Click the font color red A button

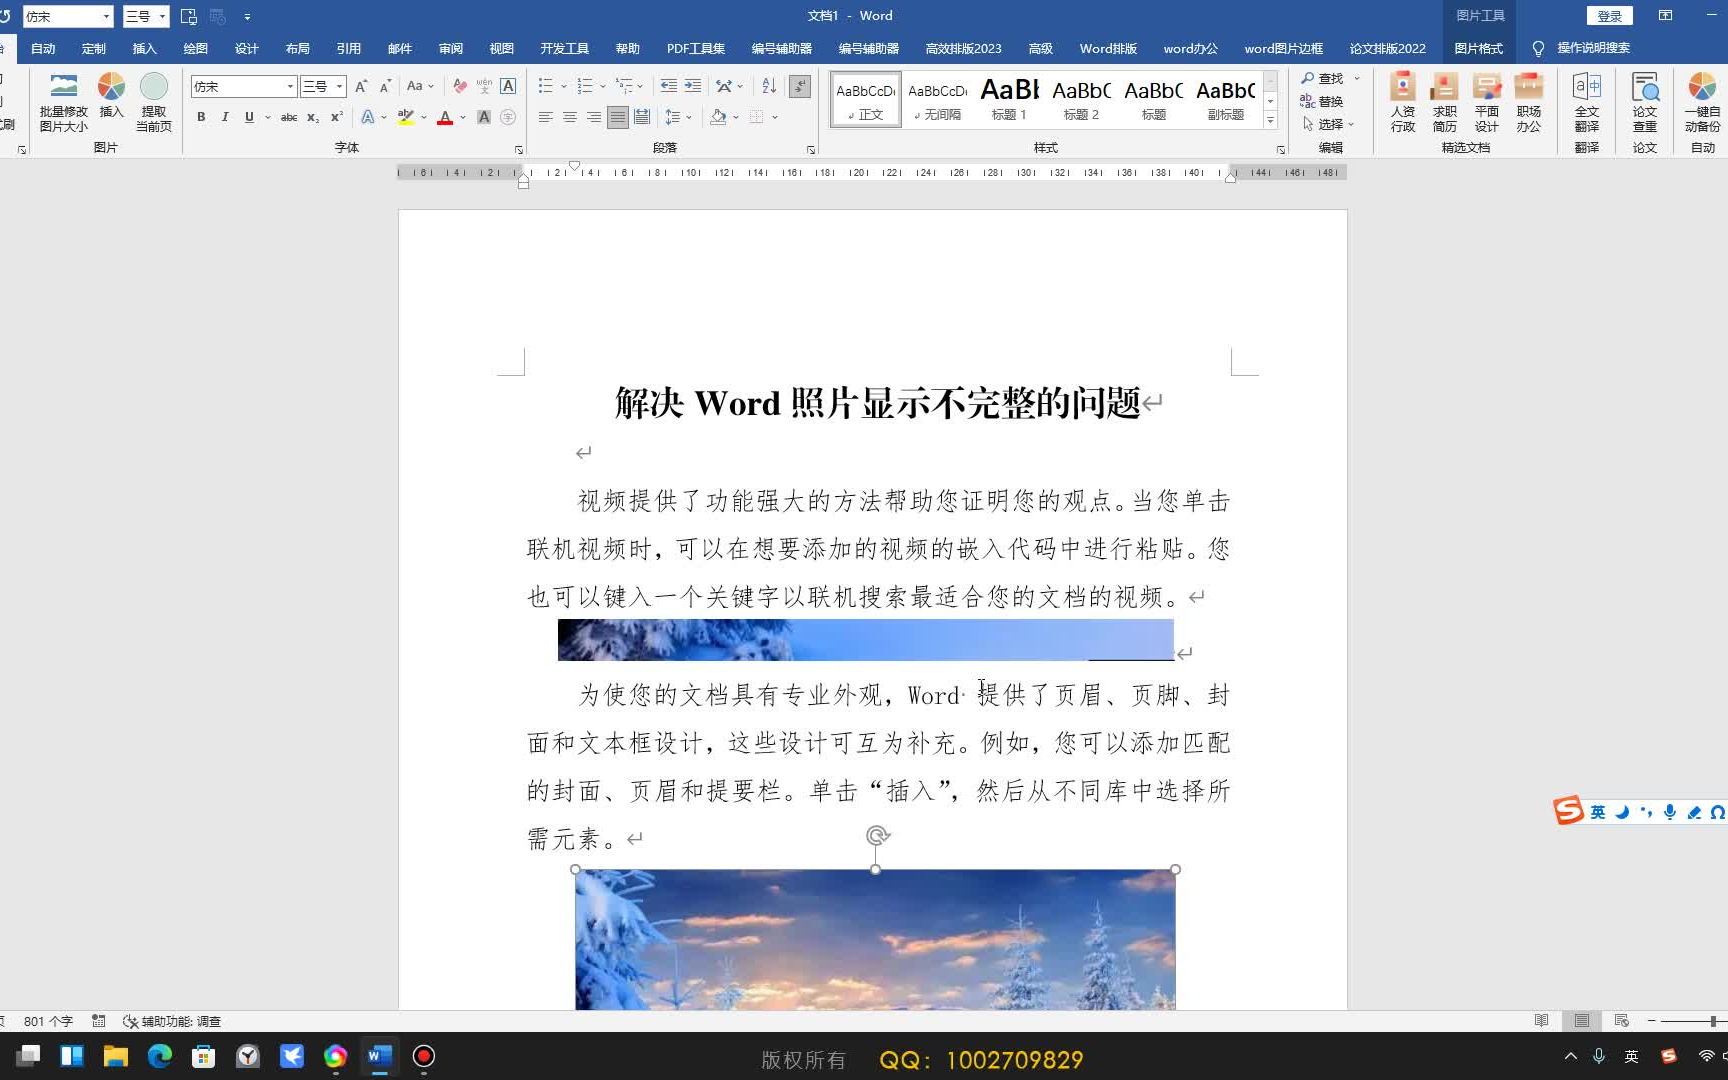click(445, 117)
